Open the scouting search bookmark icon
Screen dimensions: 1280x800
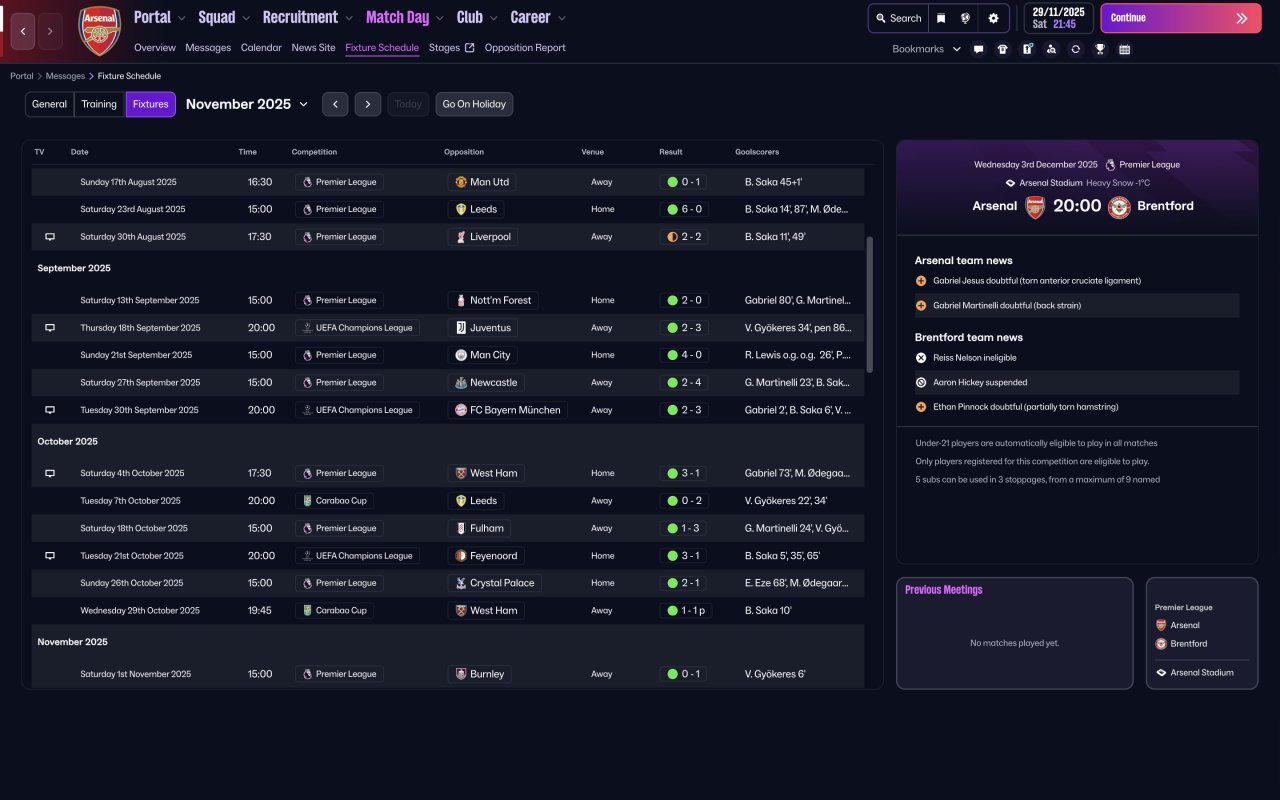click(x=1051, y=49)
